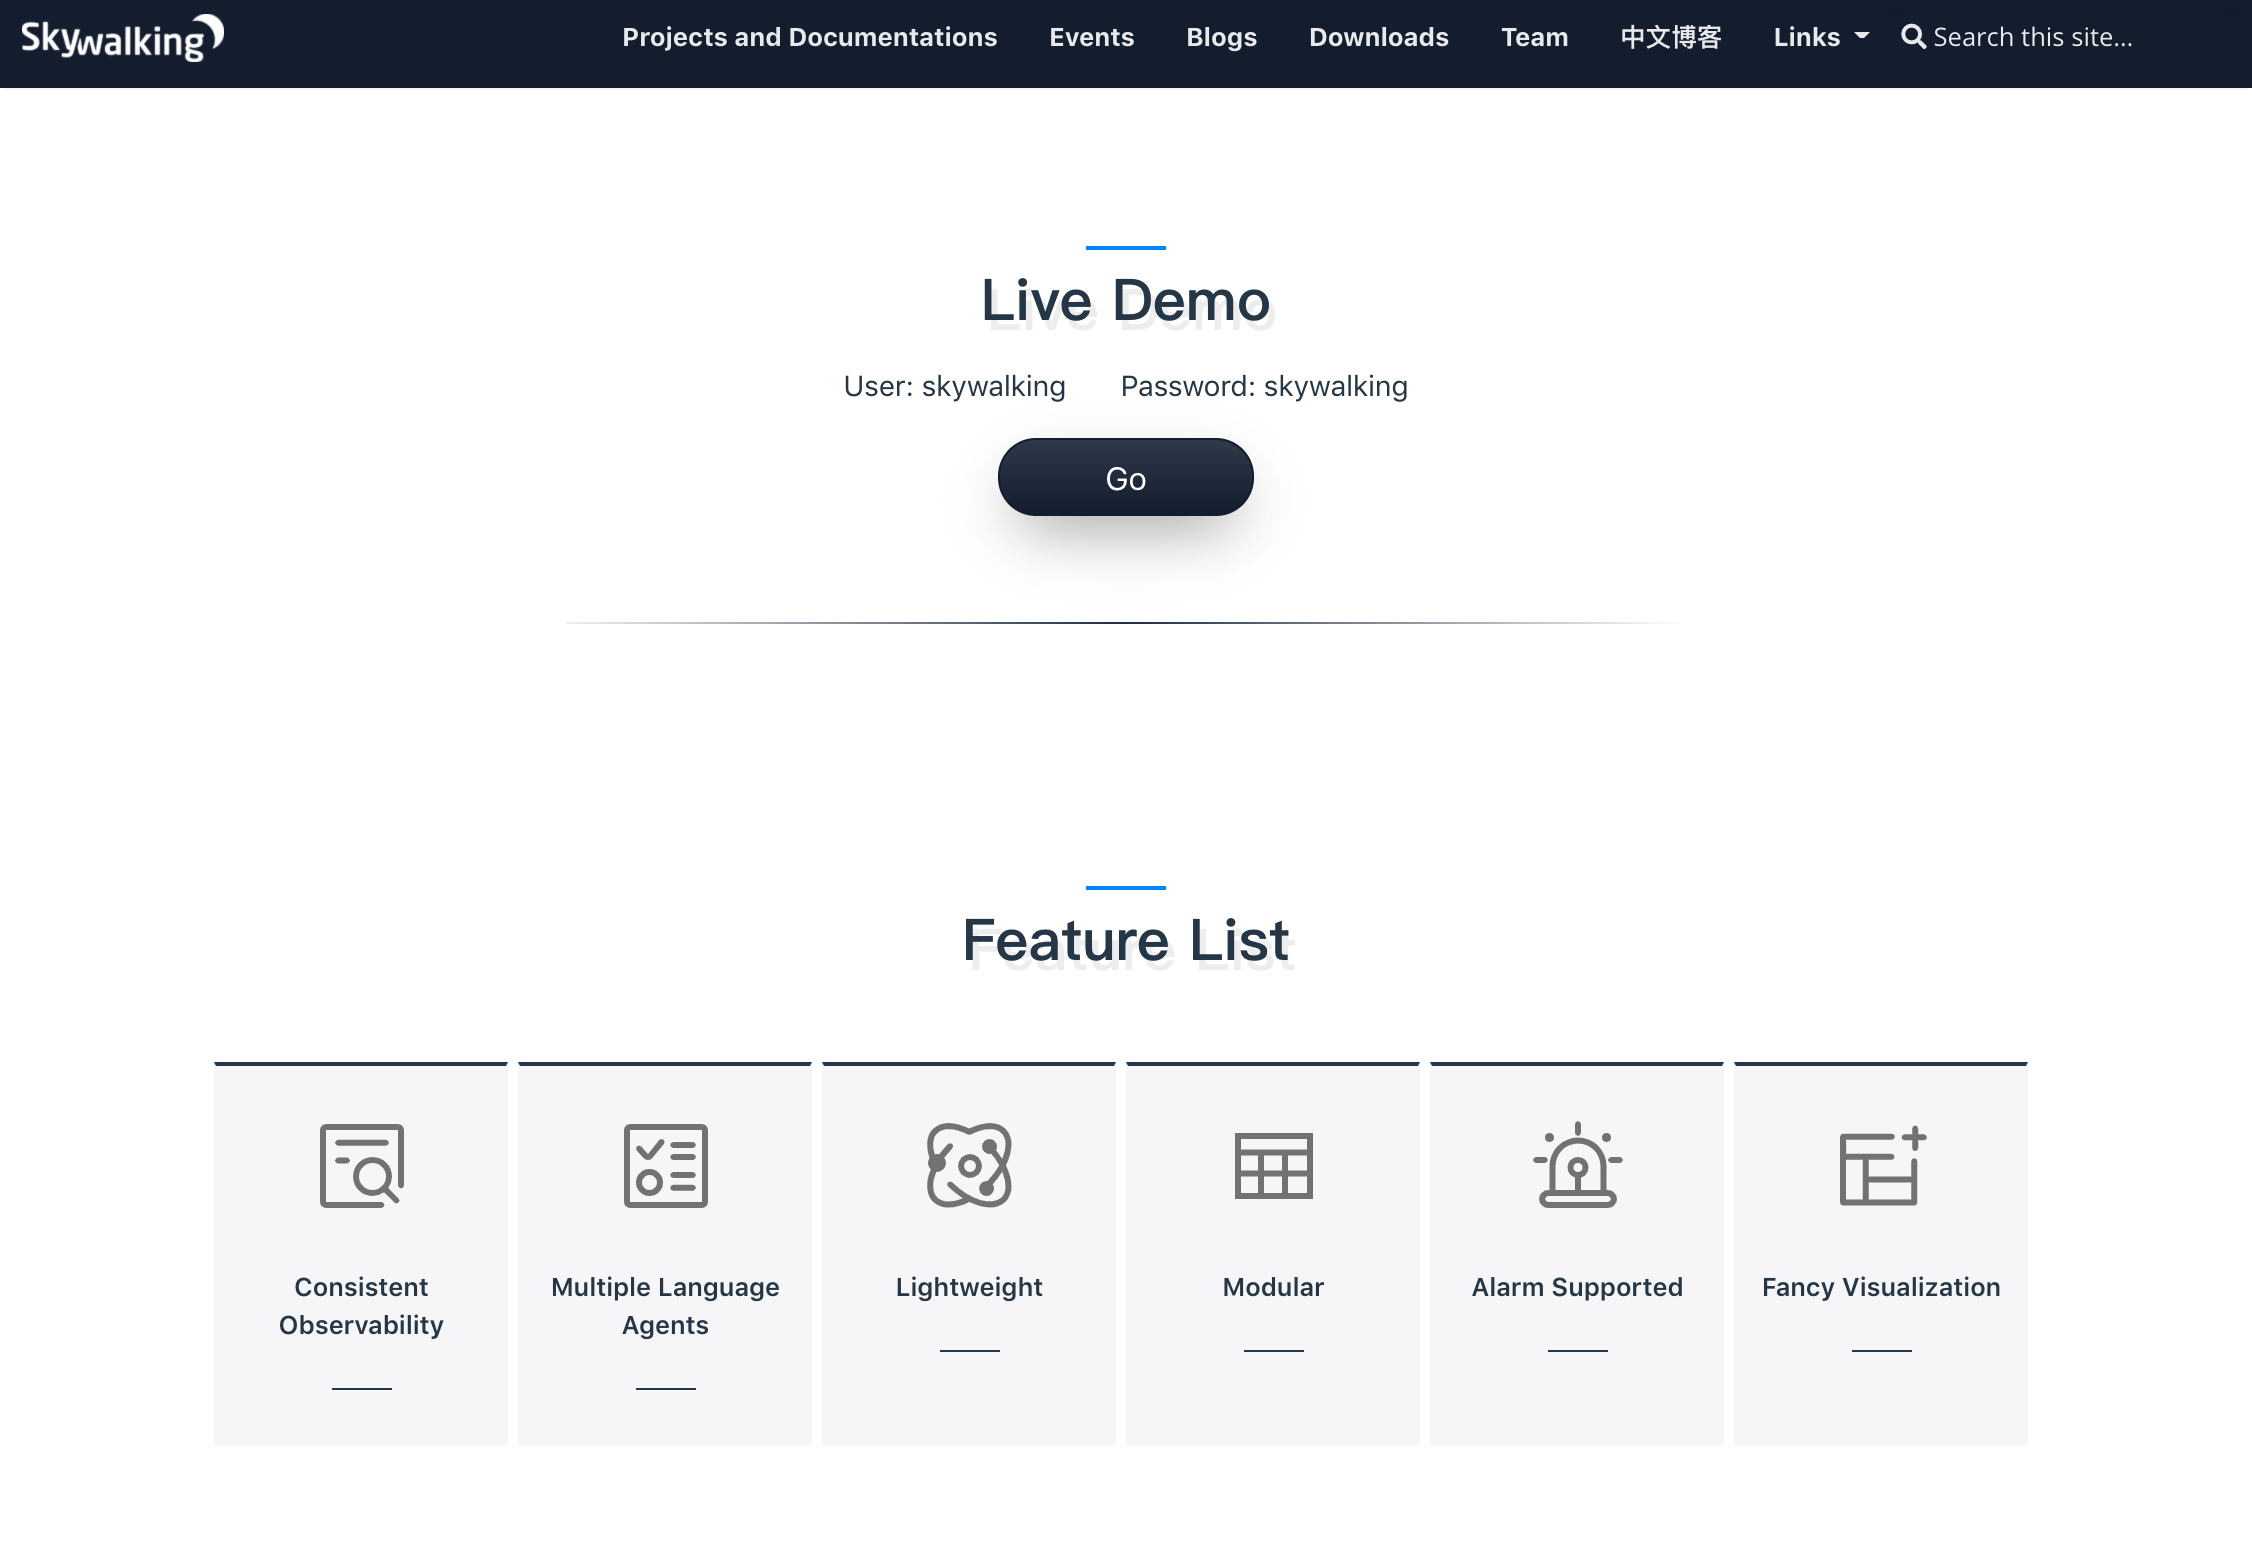Expand the Links dropdown menu
The width and height of the screenshot is (2252, 1554).
[x=1820, y=37]
